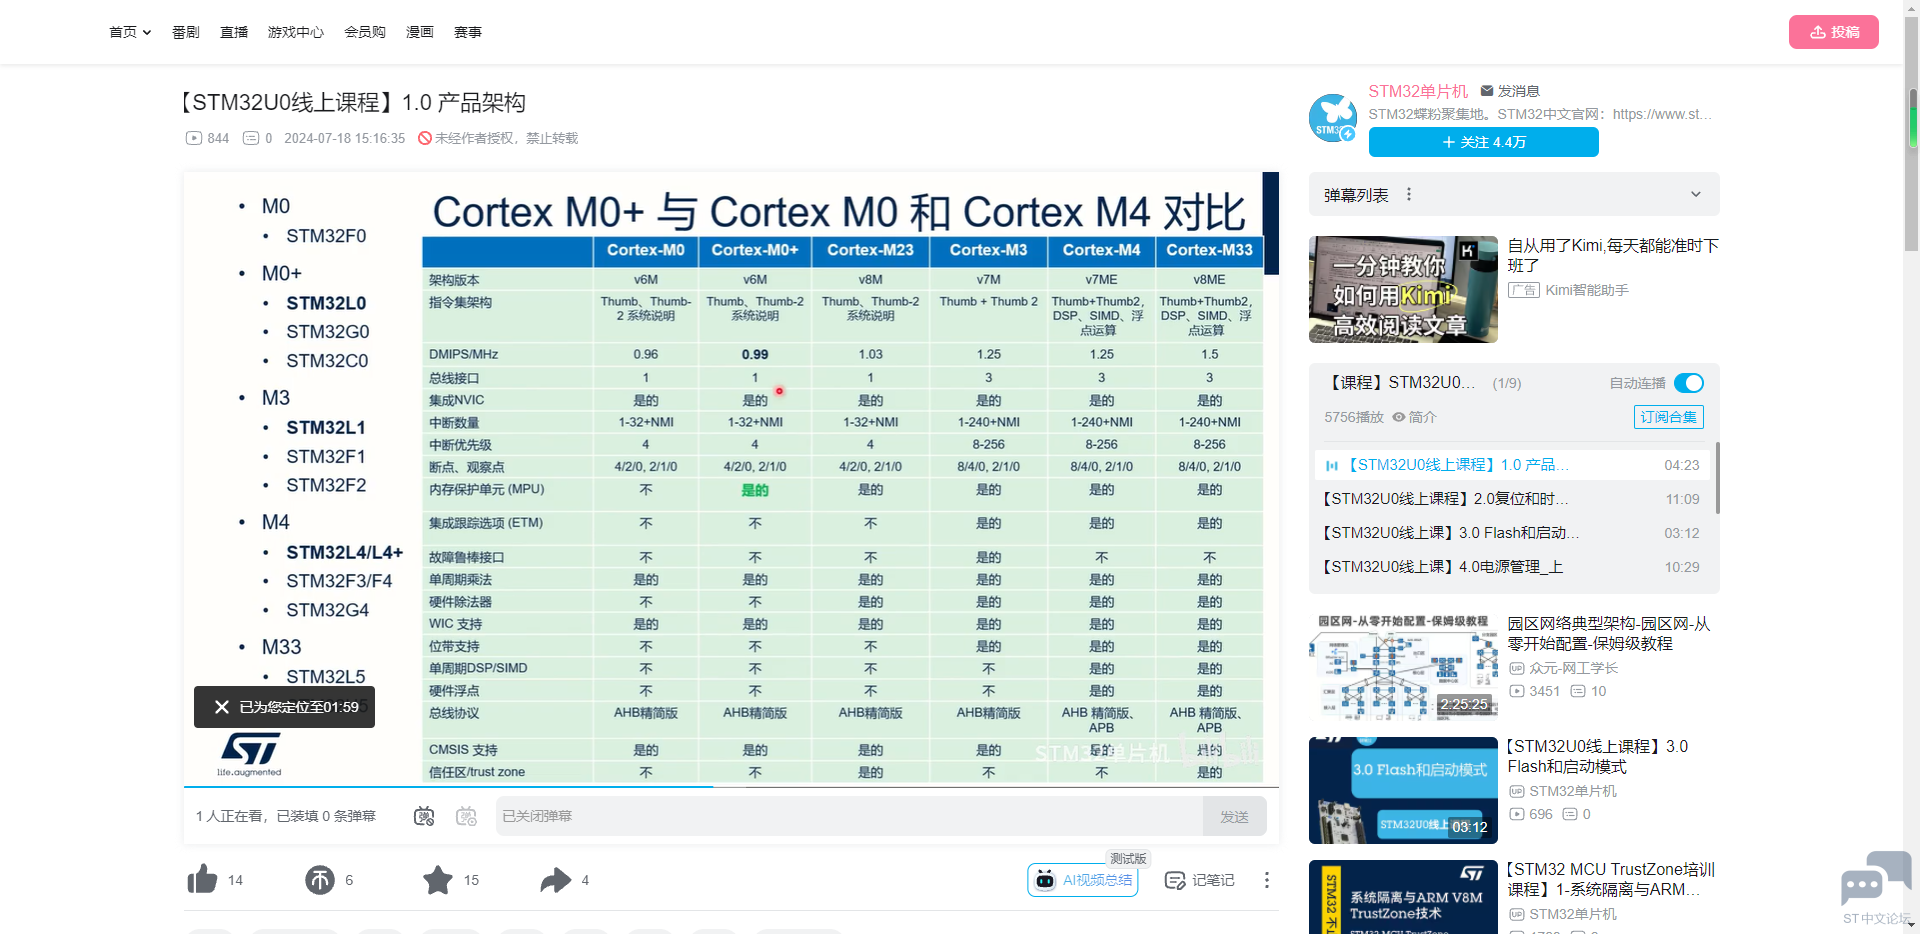The width and height of the screenshot is (1920, 934).
Task: Dismiss the 已为您定位至01:59 notification
Action: pos(222,707)
